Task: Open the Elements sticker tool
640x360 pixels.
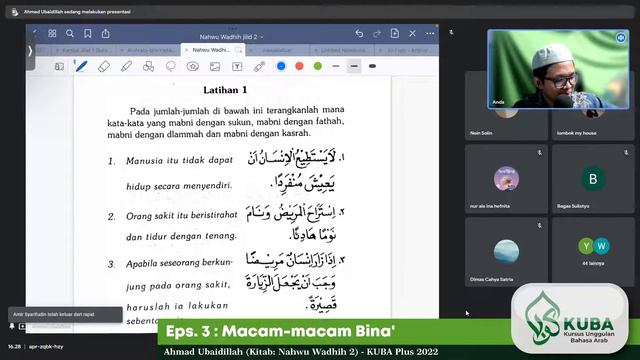Action: click(x=193, y=66)
